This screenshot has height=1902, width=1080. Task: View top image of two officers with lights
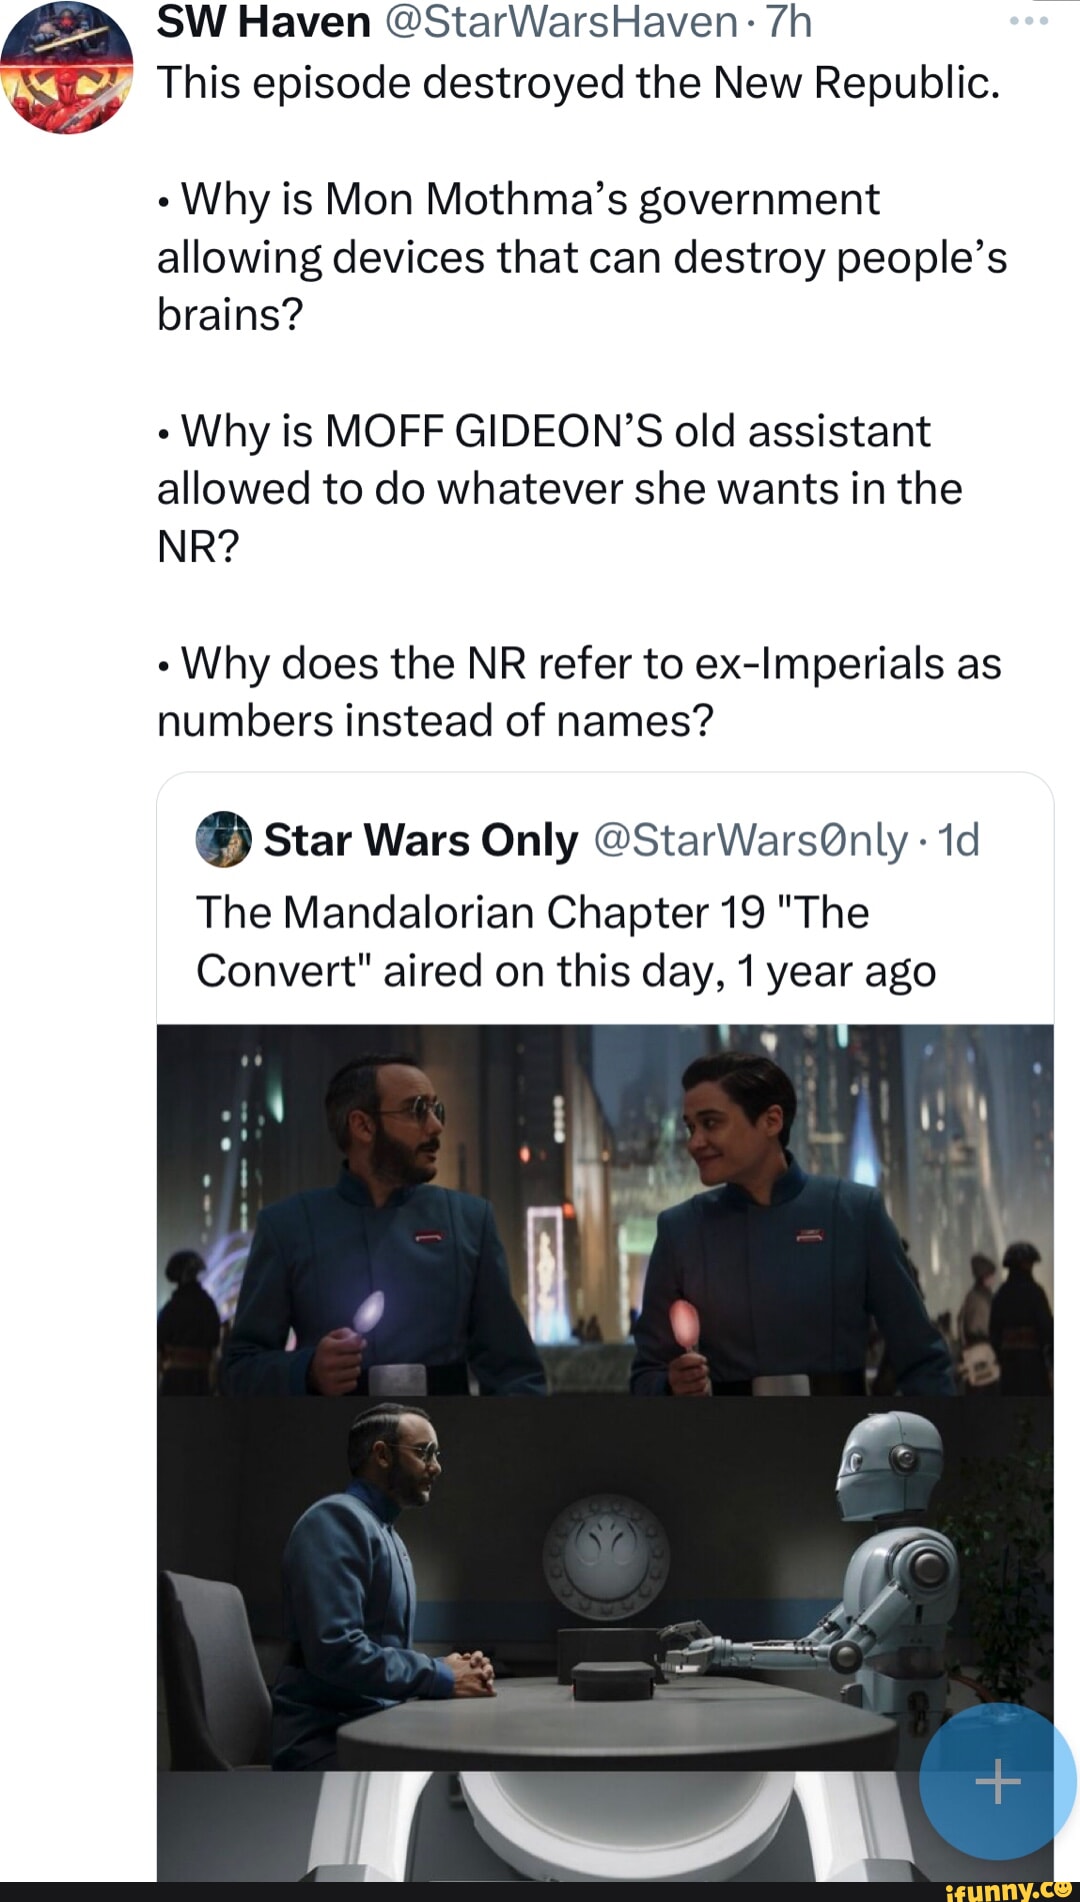point(605,1209)
